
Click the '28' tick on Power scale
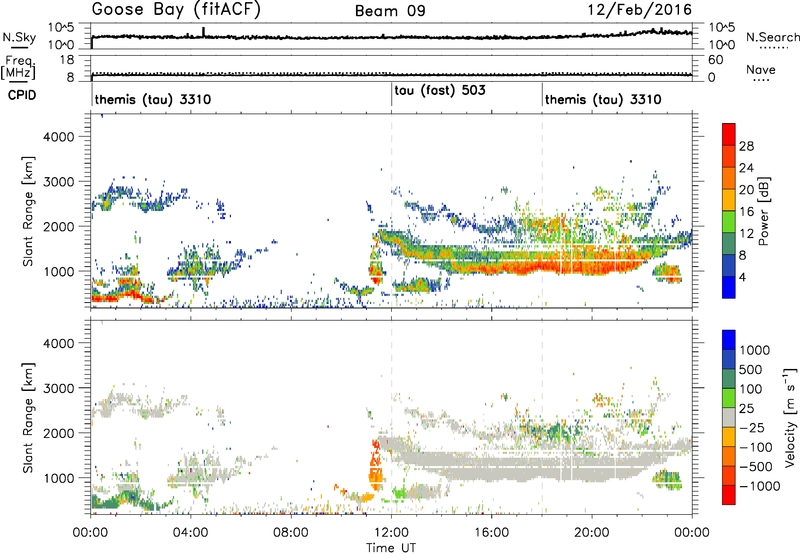(746, 146)
